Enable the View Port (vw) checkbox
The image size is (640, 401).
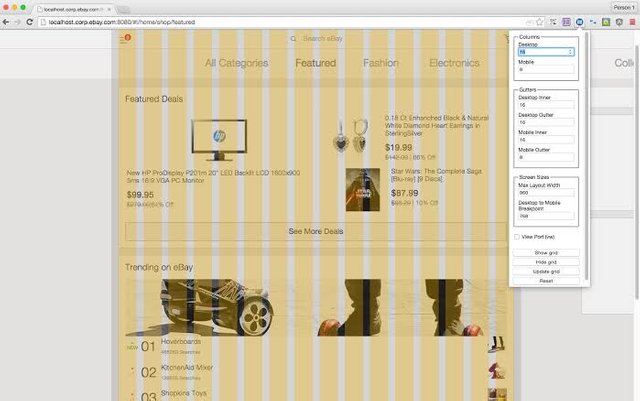pyautogui.click(x=517, y=237)
